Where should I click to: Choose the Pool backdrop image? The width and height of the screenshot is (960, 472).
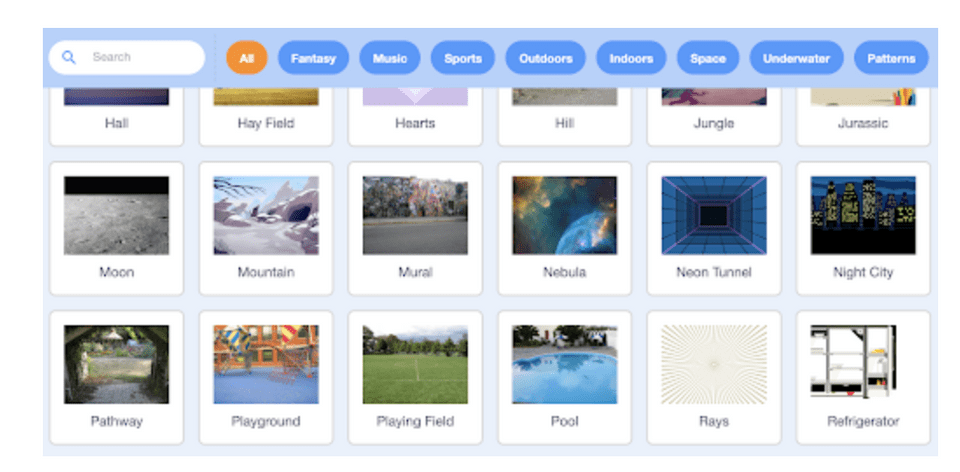click(x=564, y=364)
